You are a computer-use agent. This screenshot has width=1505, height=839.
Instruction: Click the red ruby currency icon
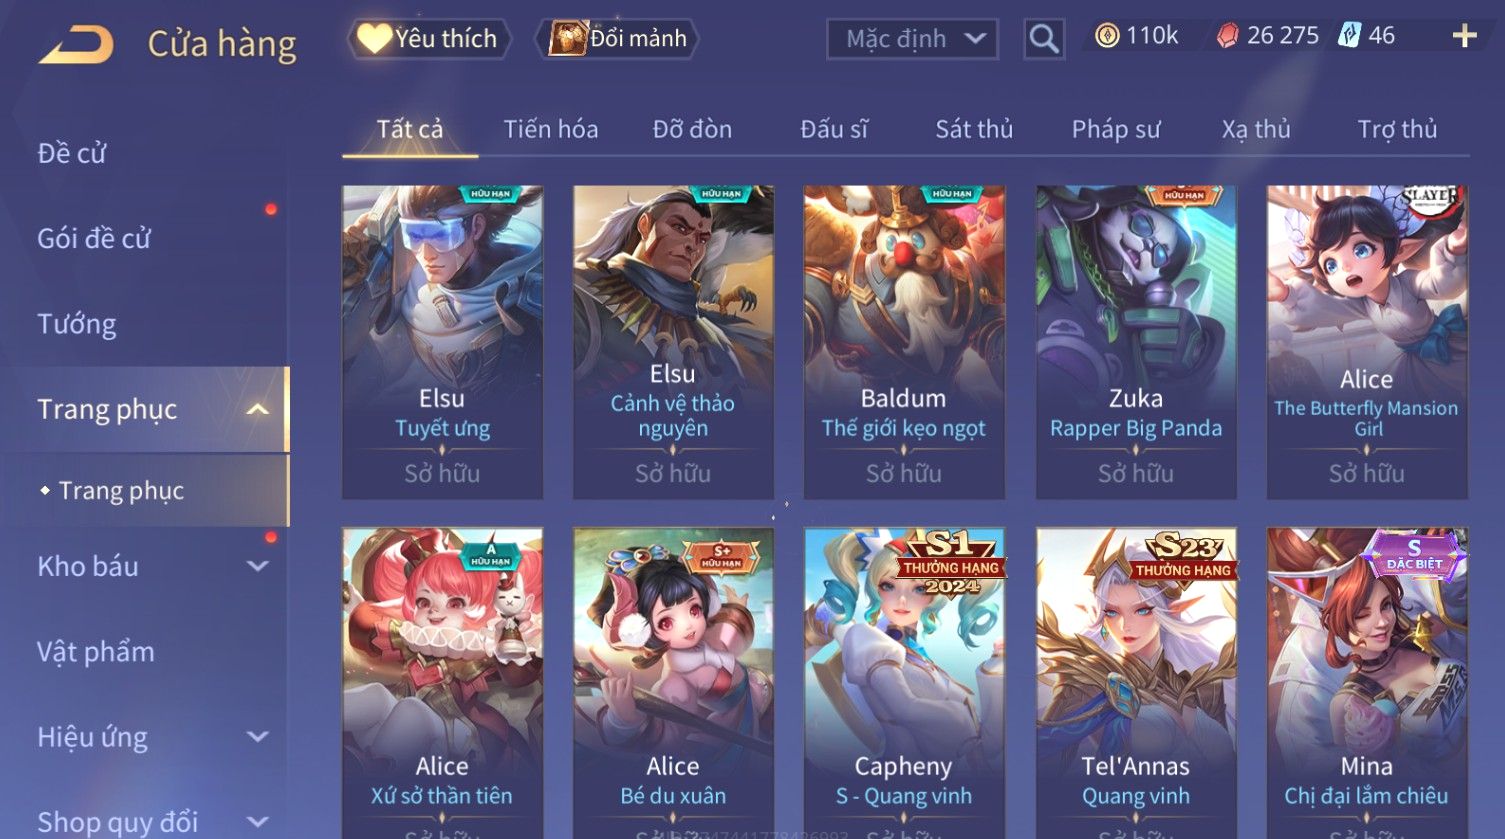pyautogui.click(x=1227, y=36)
